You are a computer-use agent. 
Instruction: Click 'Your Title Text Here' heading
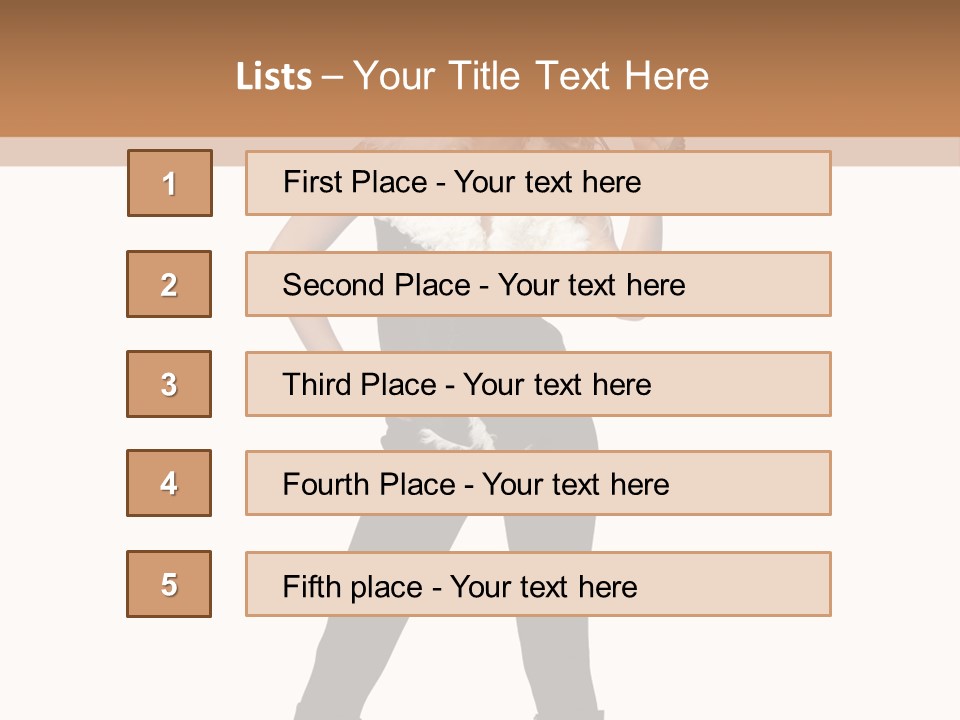coord(531,76)
